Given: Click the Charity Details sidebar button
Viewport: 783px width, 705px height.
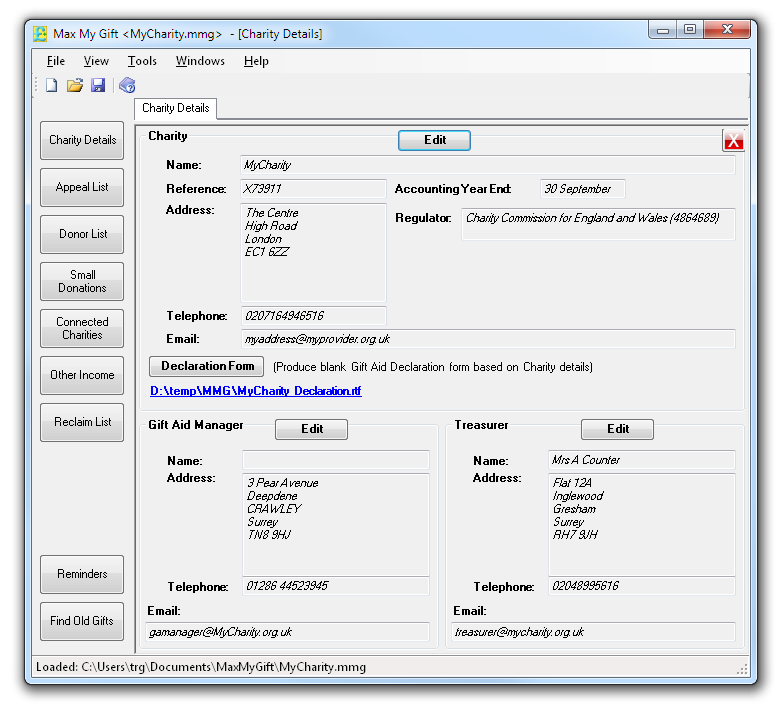Looking at the screenshot, I should (x=82, y=140).
